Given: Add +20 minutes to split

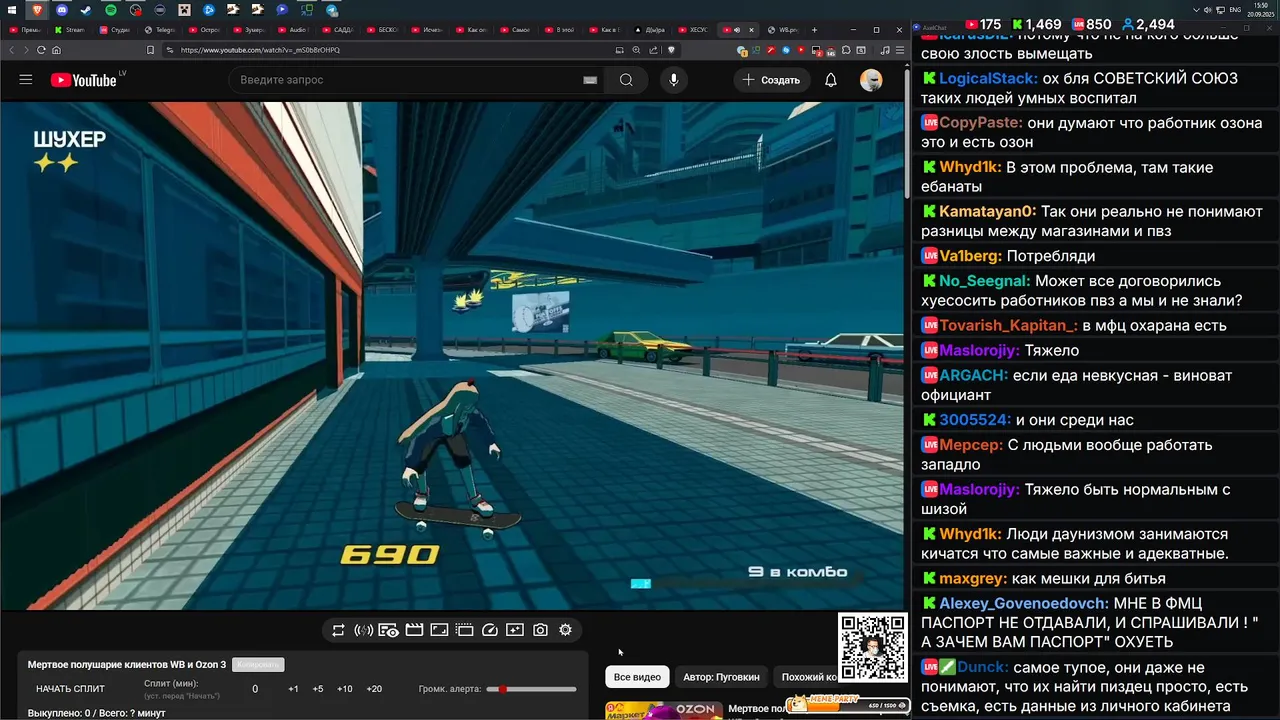Looking at the screenshot, I should click(x=374, y=689).
